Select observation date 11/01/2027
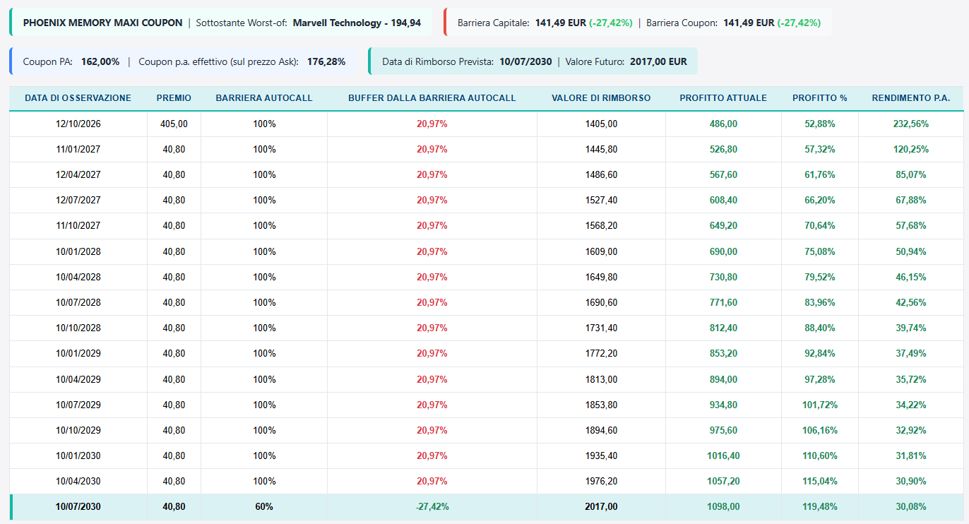 click(x=78, y=149)
